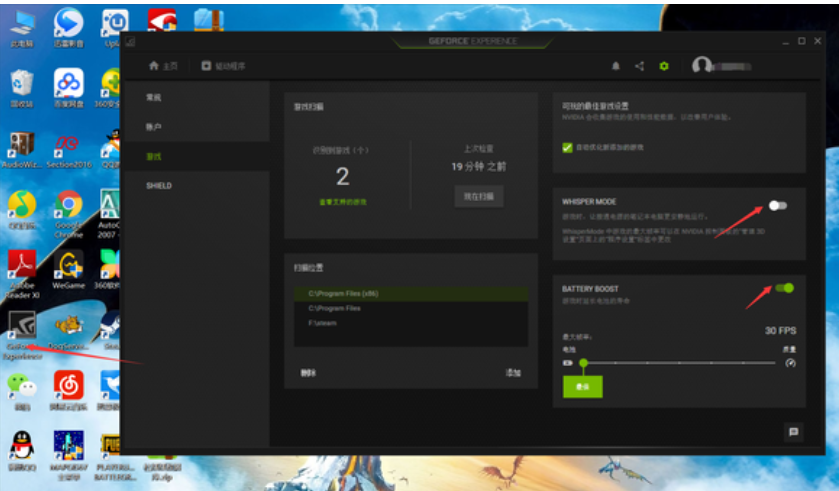Select the C:\Program Files (x86) scan location

[410, 294]
